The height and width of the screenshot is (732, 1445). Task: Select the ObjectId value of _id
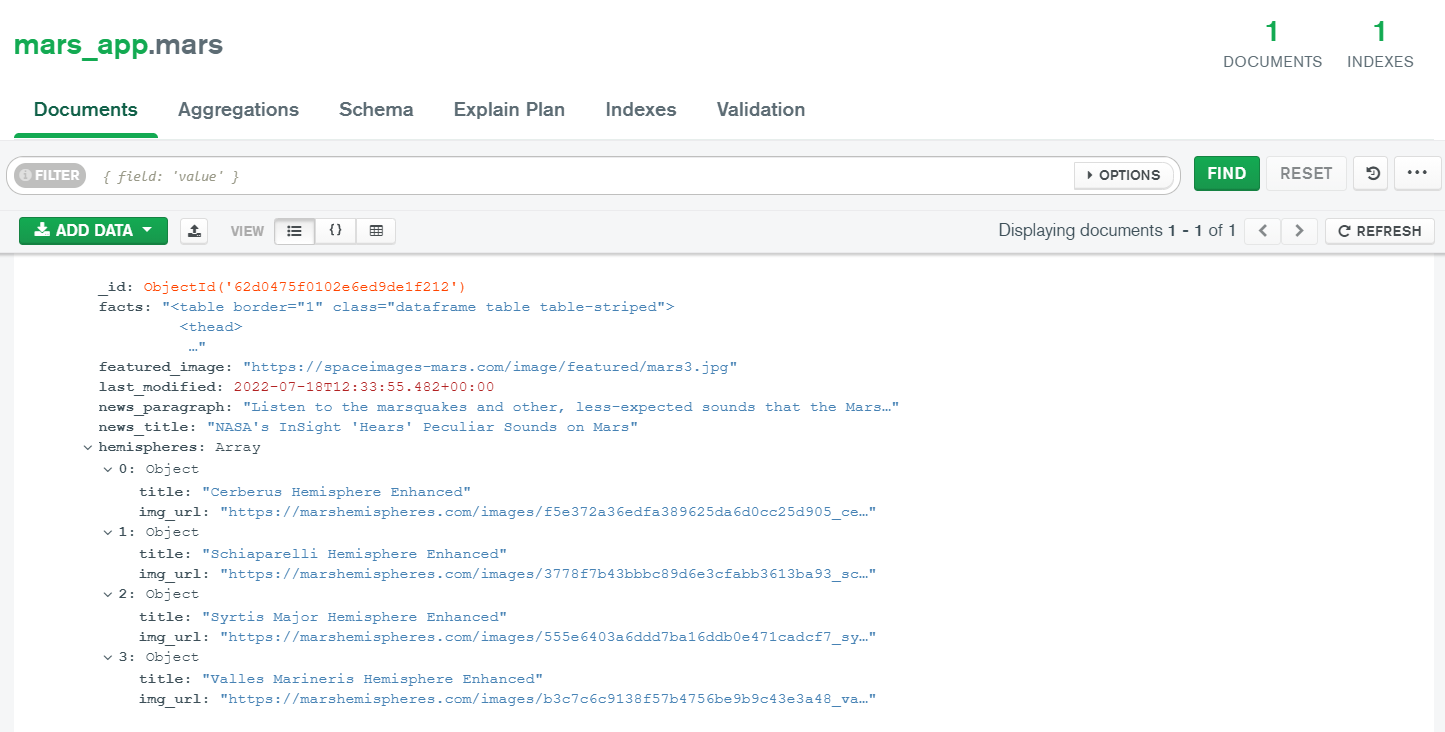click(305, 287)
